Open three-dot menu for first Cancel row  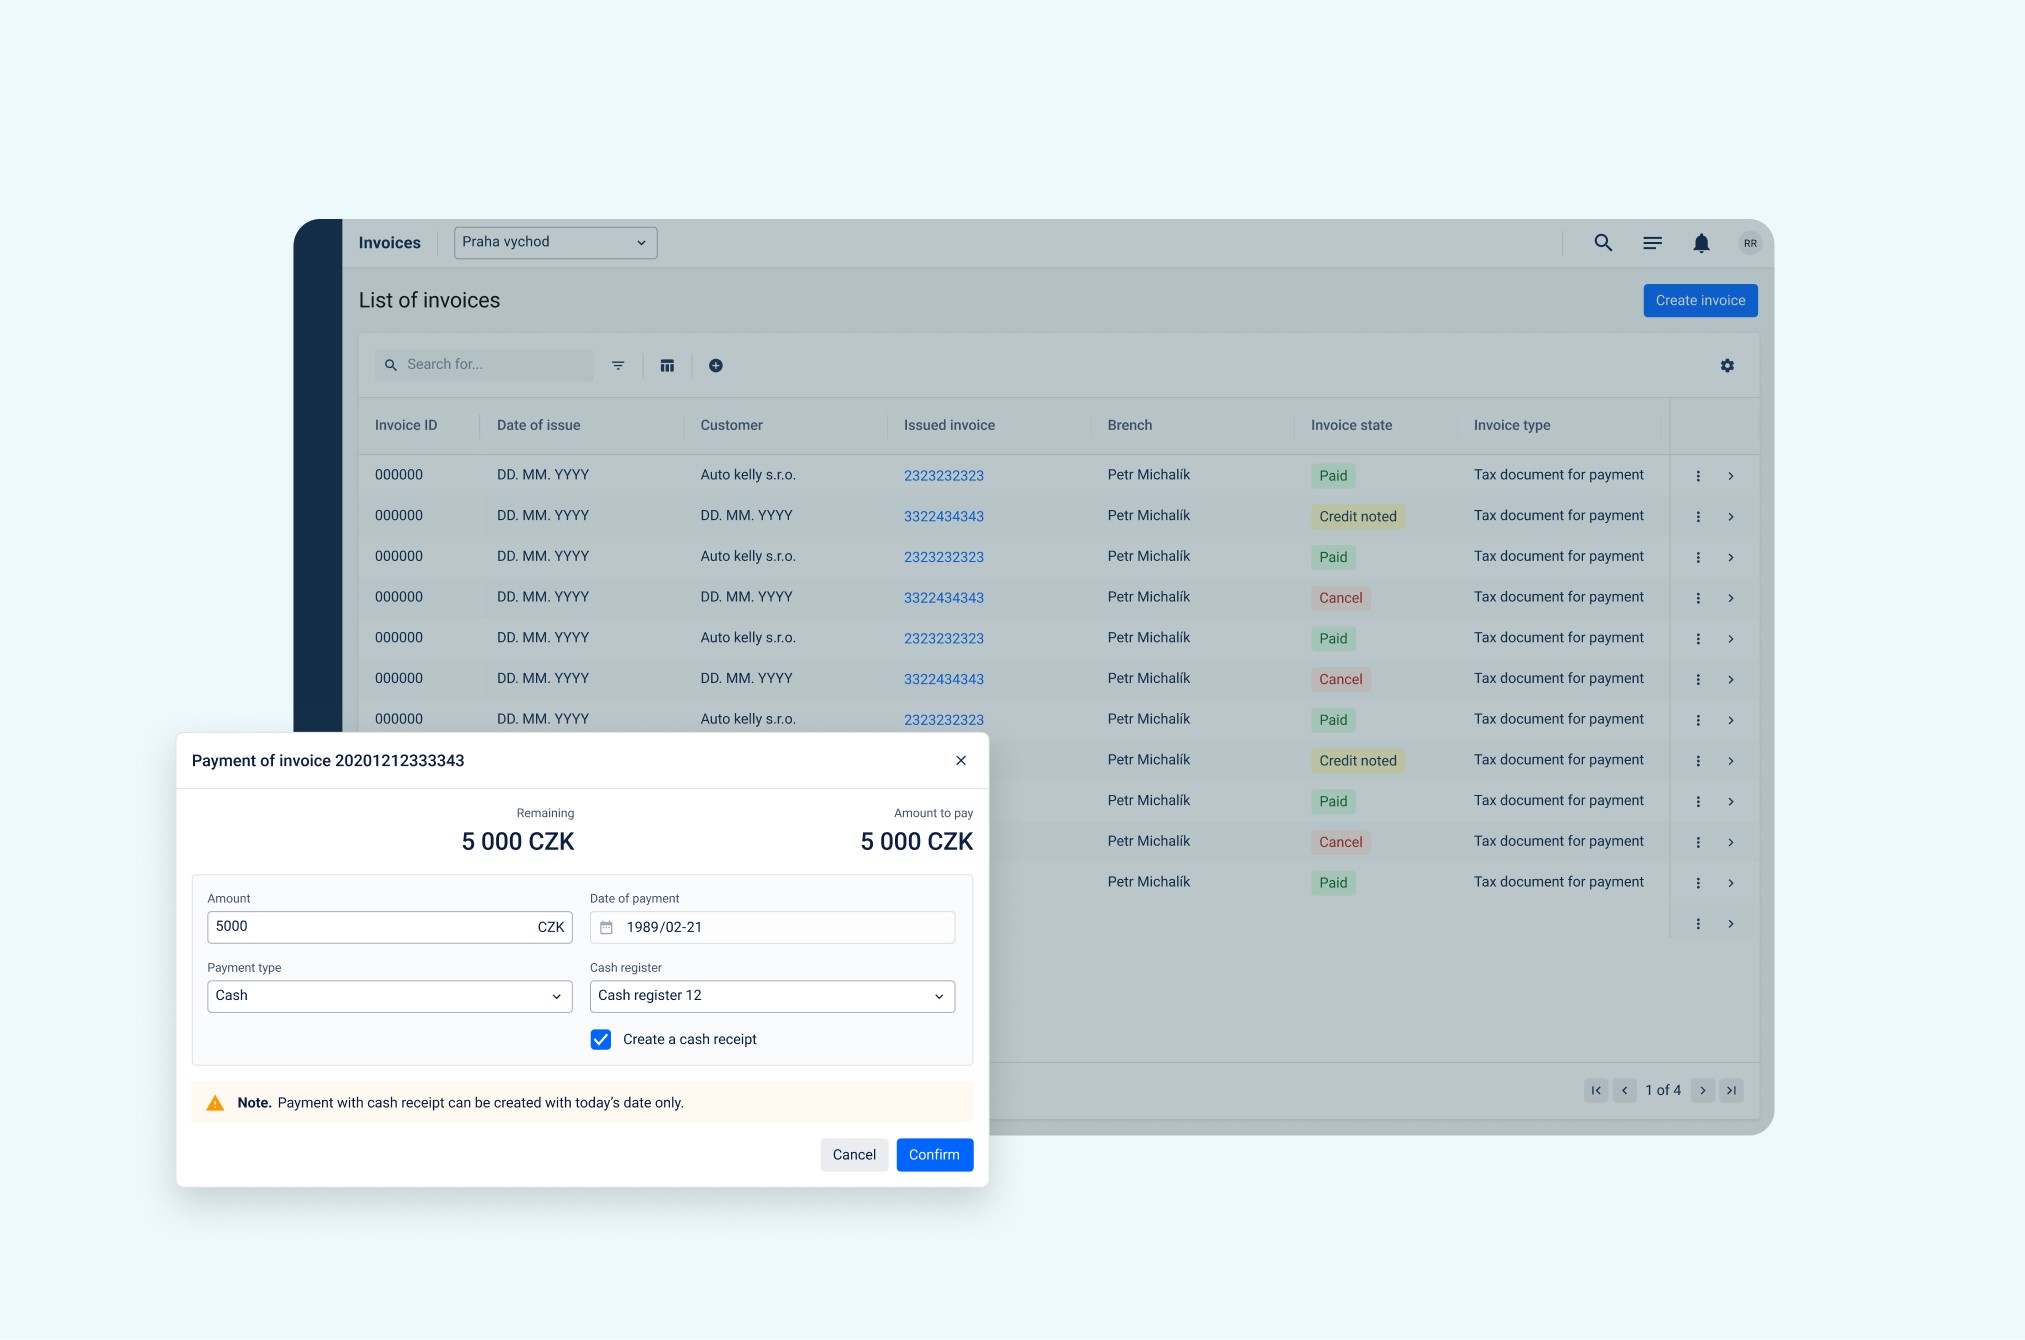coord(1698,598)
